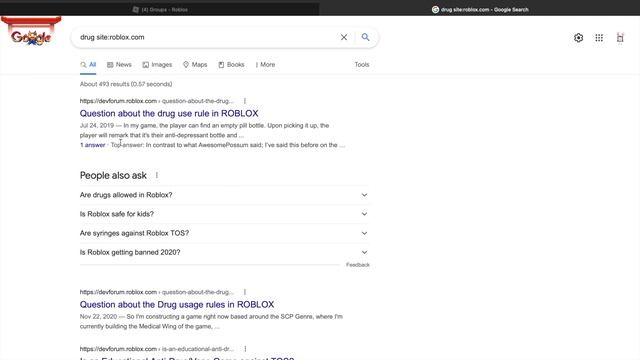This screenshot has height=360, width=640.
Task: Open the Google apps grid icon
Action: [599, 38]
